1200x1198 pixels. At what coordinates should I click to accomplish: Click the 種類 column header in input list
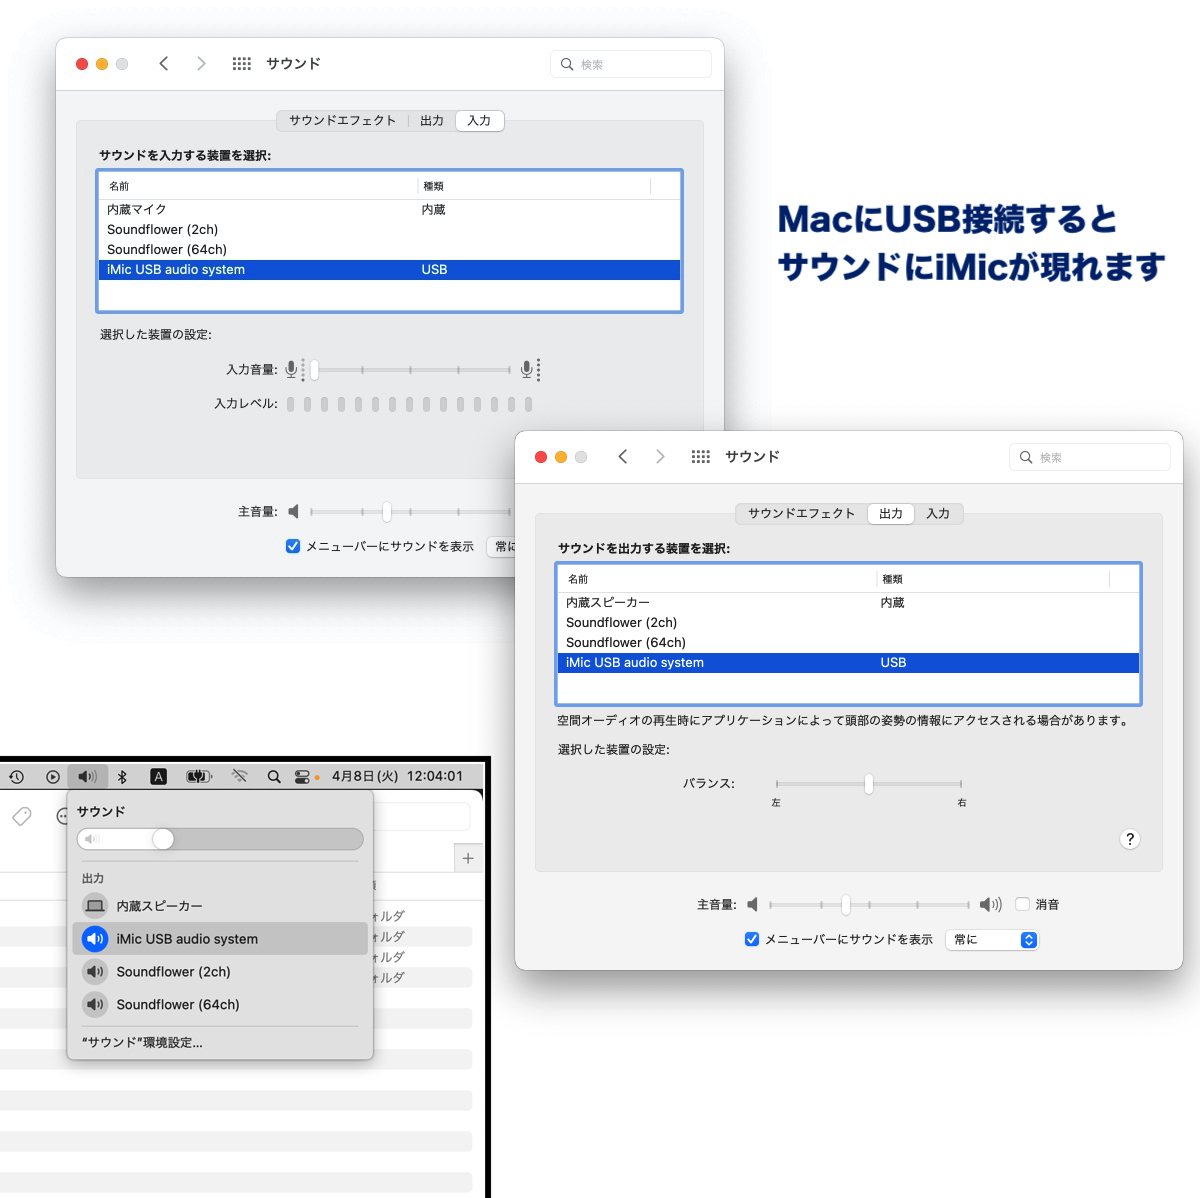pyautogui.click(x=534, y=186)
